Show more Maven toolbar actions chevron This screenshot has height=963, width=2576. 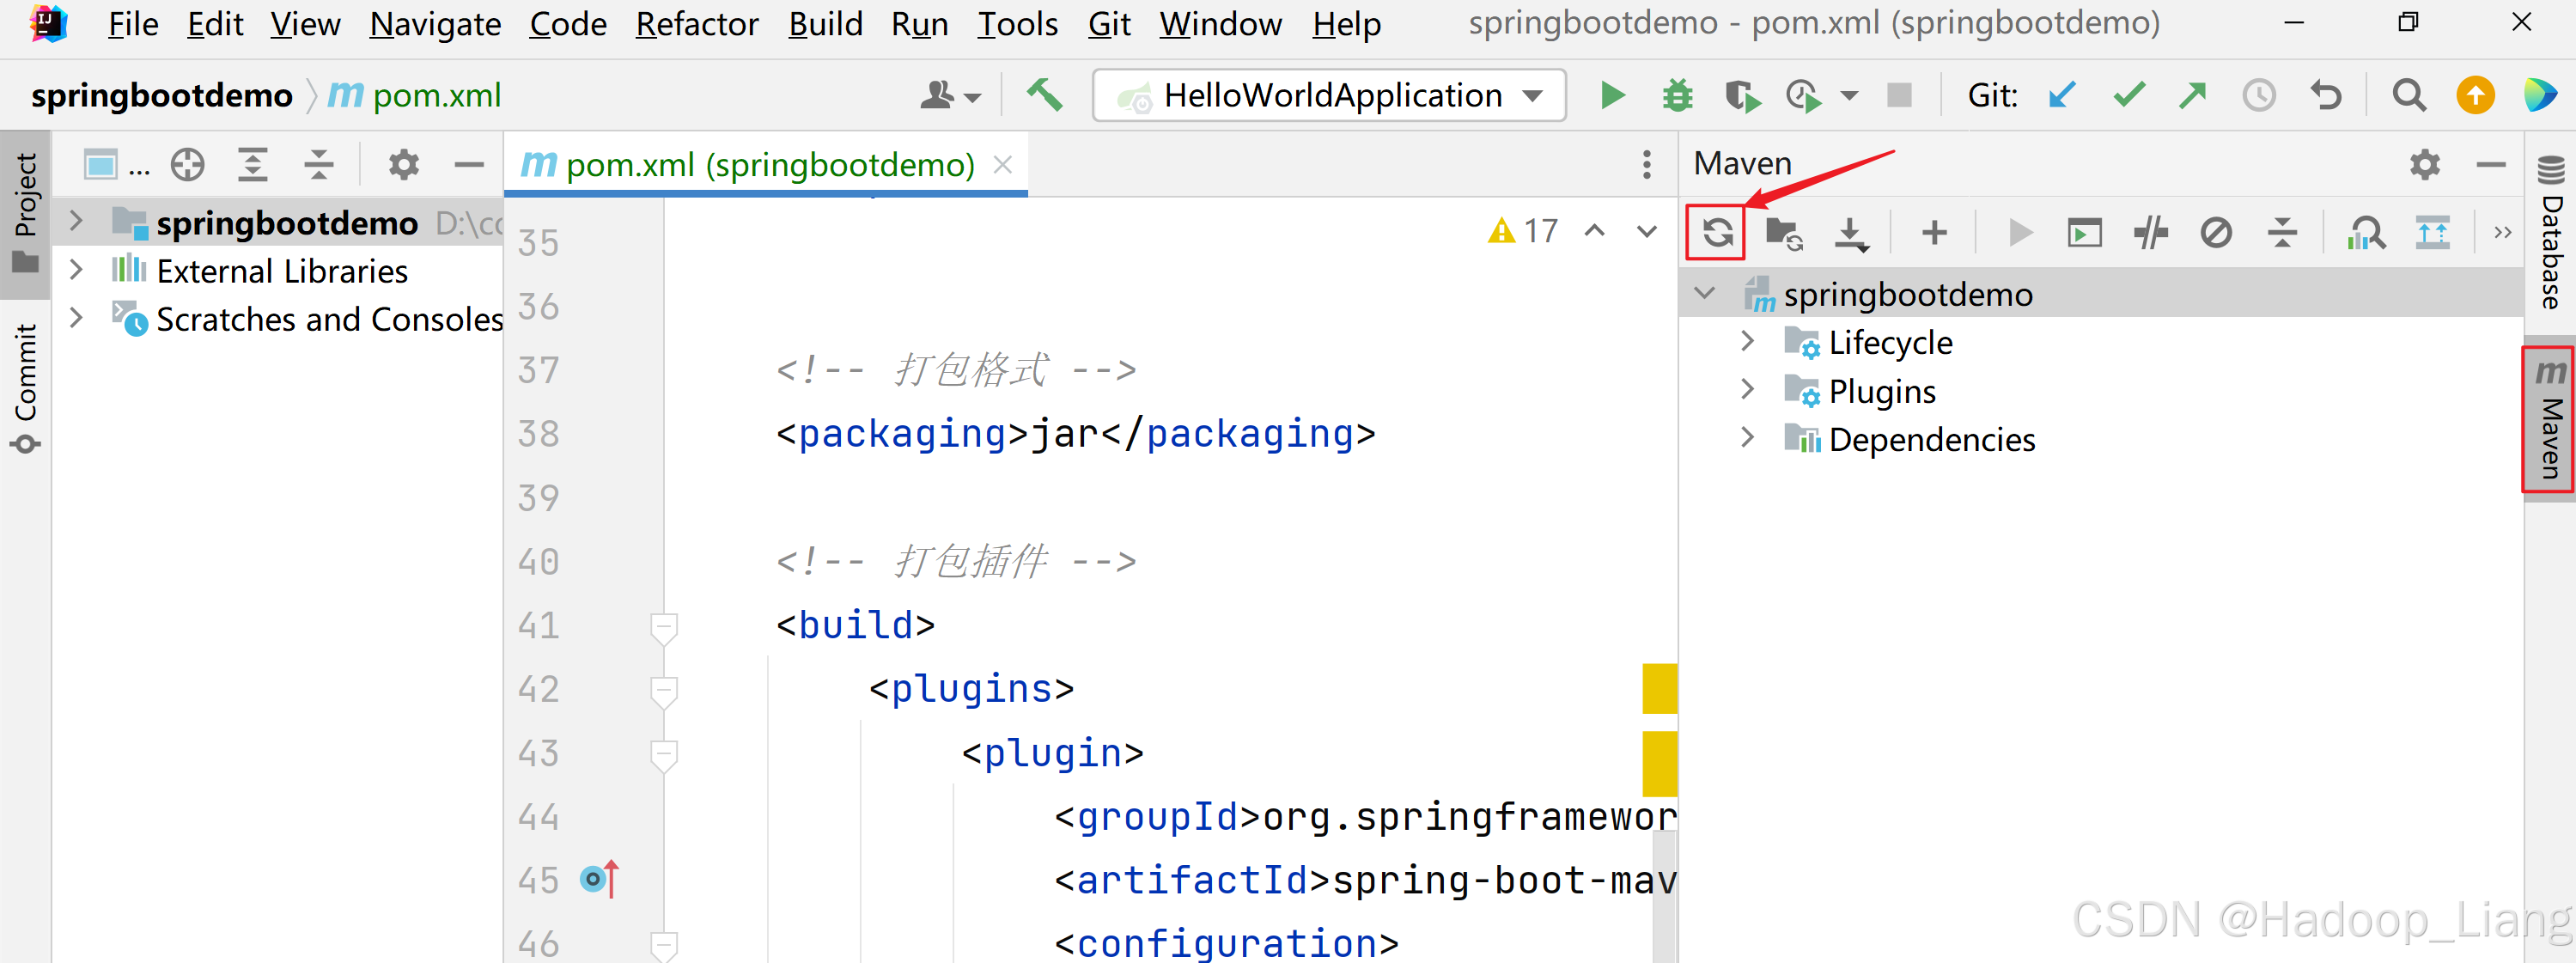2502,233
